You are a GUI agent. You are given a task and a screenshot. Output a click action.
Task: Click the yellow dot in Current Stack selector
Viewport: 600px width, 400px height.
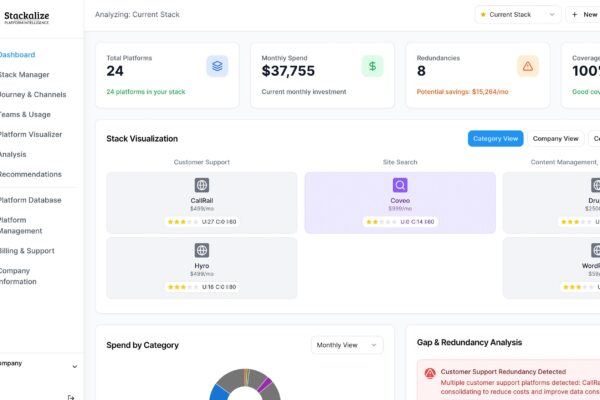click(483, 15)
